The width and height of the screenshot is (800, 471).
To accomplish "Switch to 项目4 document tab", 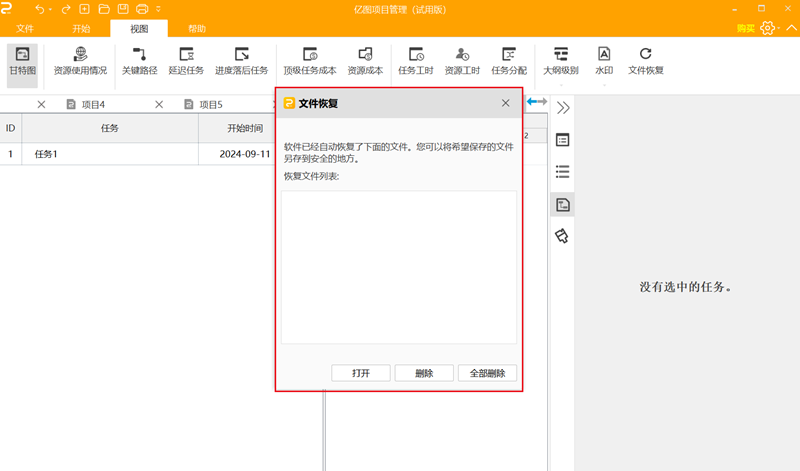I will click(x=93, y=105).
